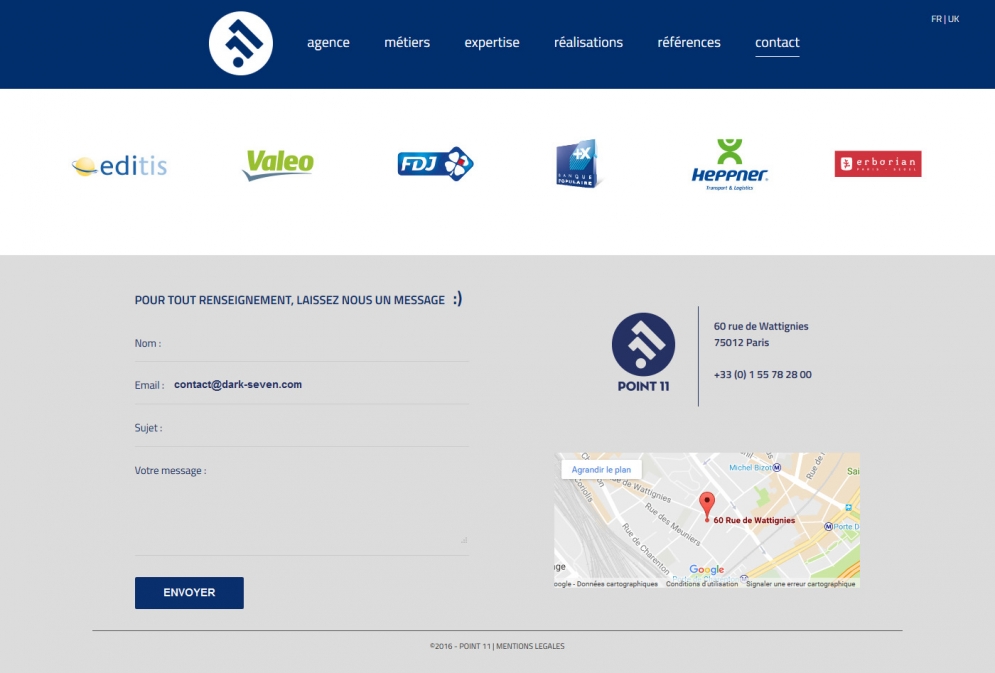Click the Valeo client logo
Viewport: 995px width, 673px height.
point(278,165)
